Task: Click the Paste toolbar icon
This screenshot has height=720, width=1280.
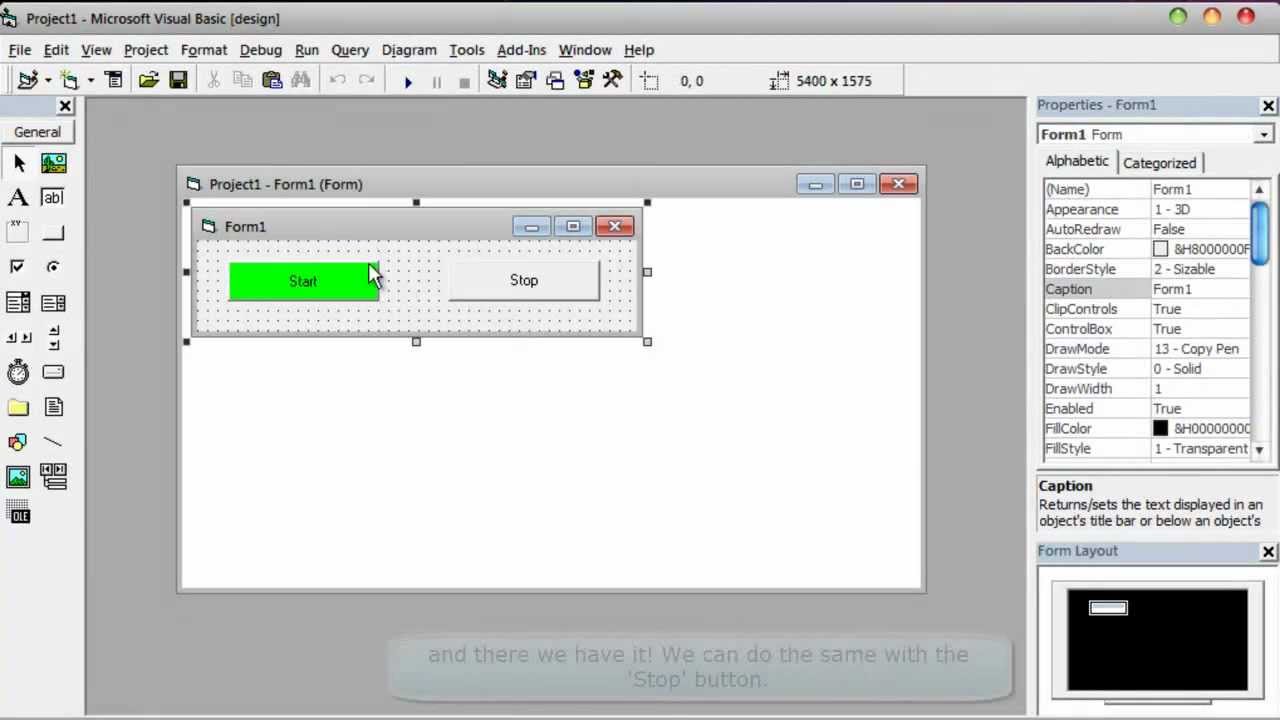Action: click(272, 81)
